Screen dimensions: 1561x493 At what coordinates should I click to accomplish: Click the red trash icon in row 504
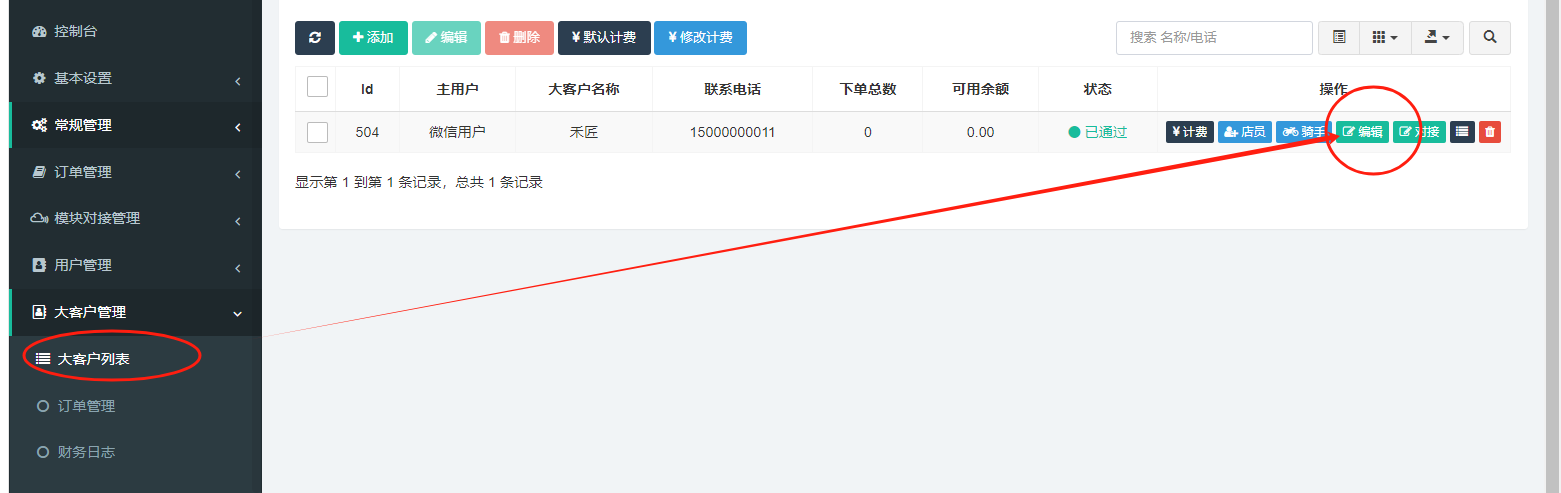pyautogui.click(x=1490, y=132)
